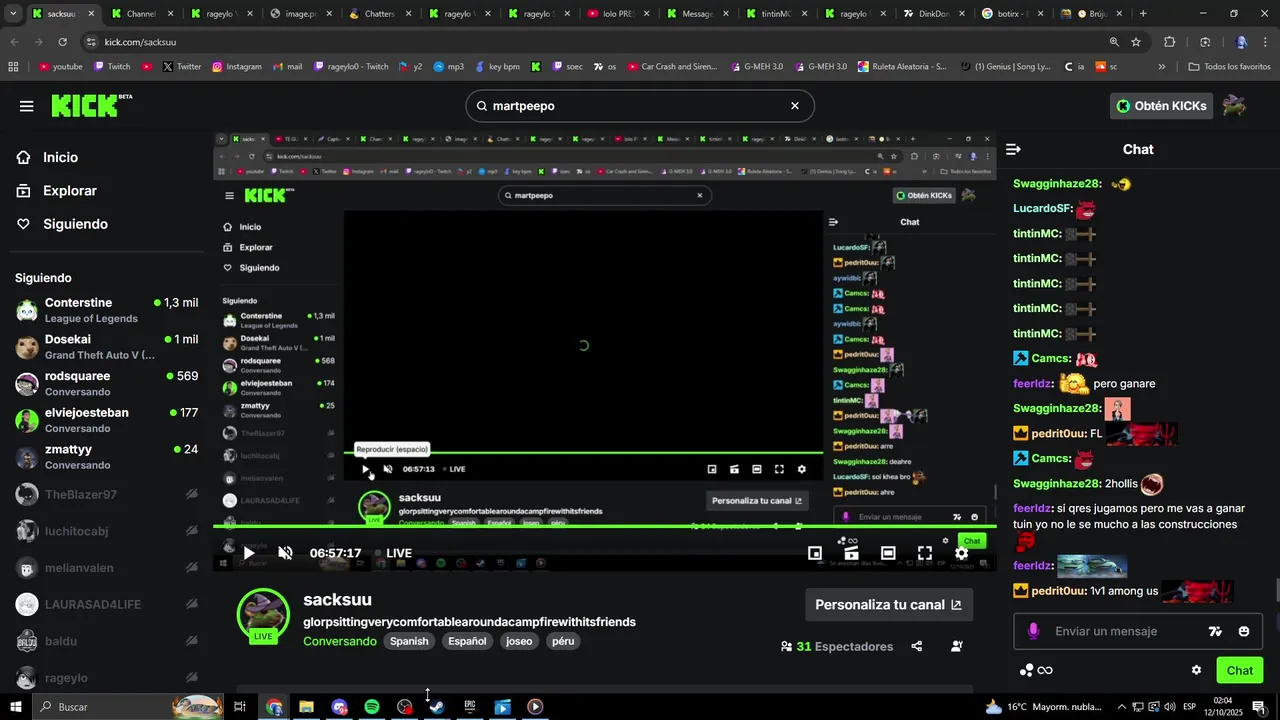Expand hidden bookmarks chevron
This screenshot has height=720, width=1280.
pos(1161,67)
